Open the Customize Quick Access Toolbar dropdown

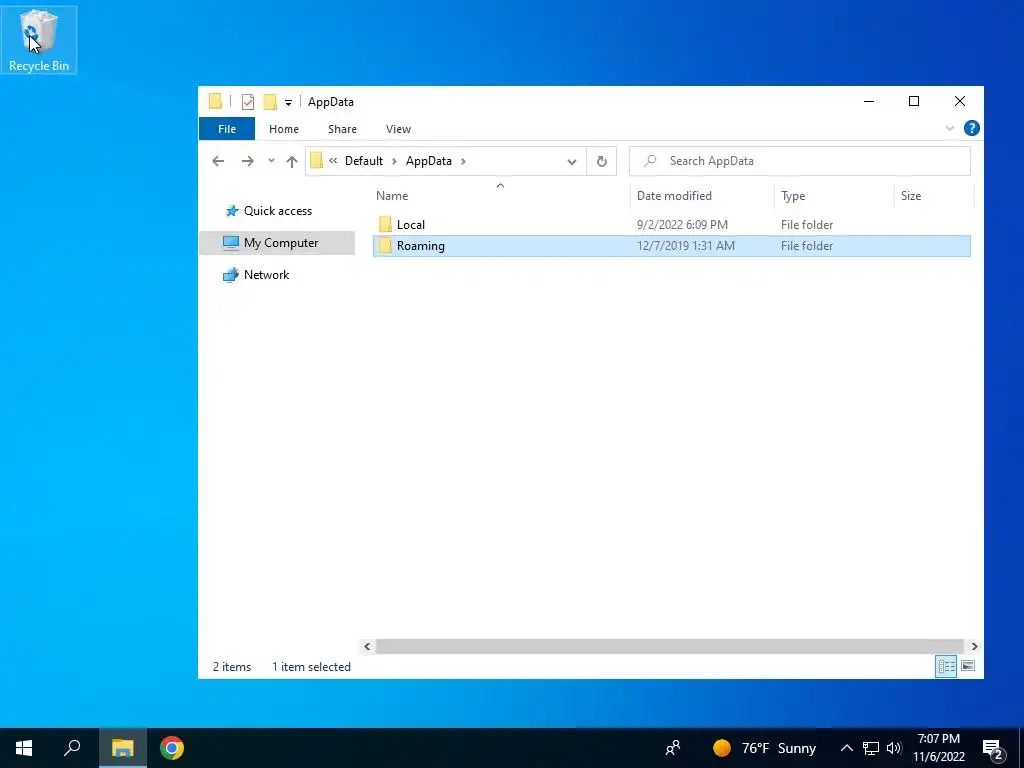(x=288, y=103)
